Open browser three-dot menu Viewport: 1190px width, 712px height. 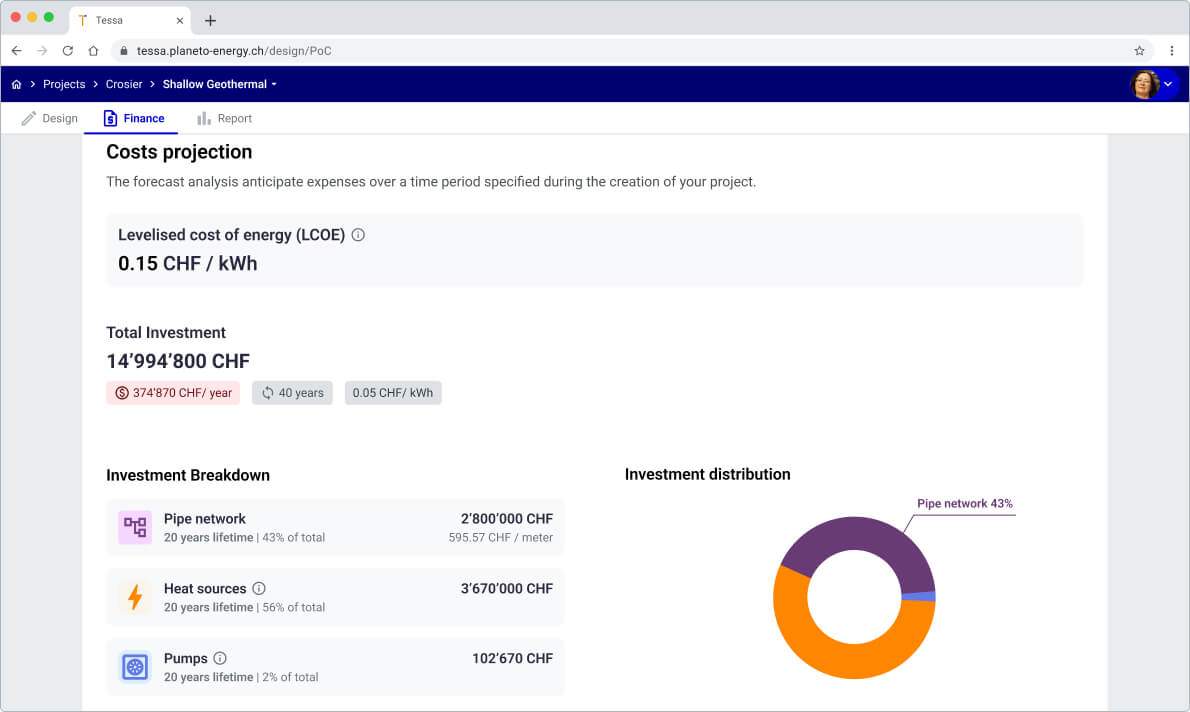pyautogui.click(x=1171, y=51)
